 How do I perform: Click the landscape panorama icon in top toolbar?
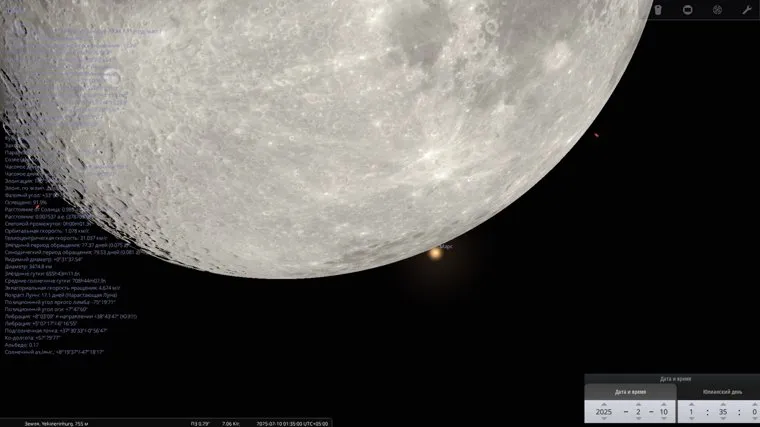688,10
